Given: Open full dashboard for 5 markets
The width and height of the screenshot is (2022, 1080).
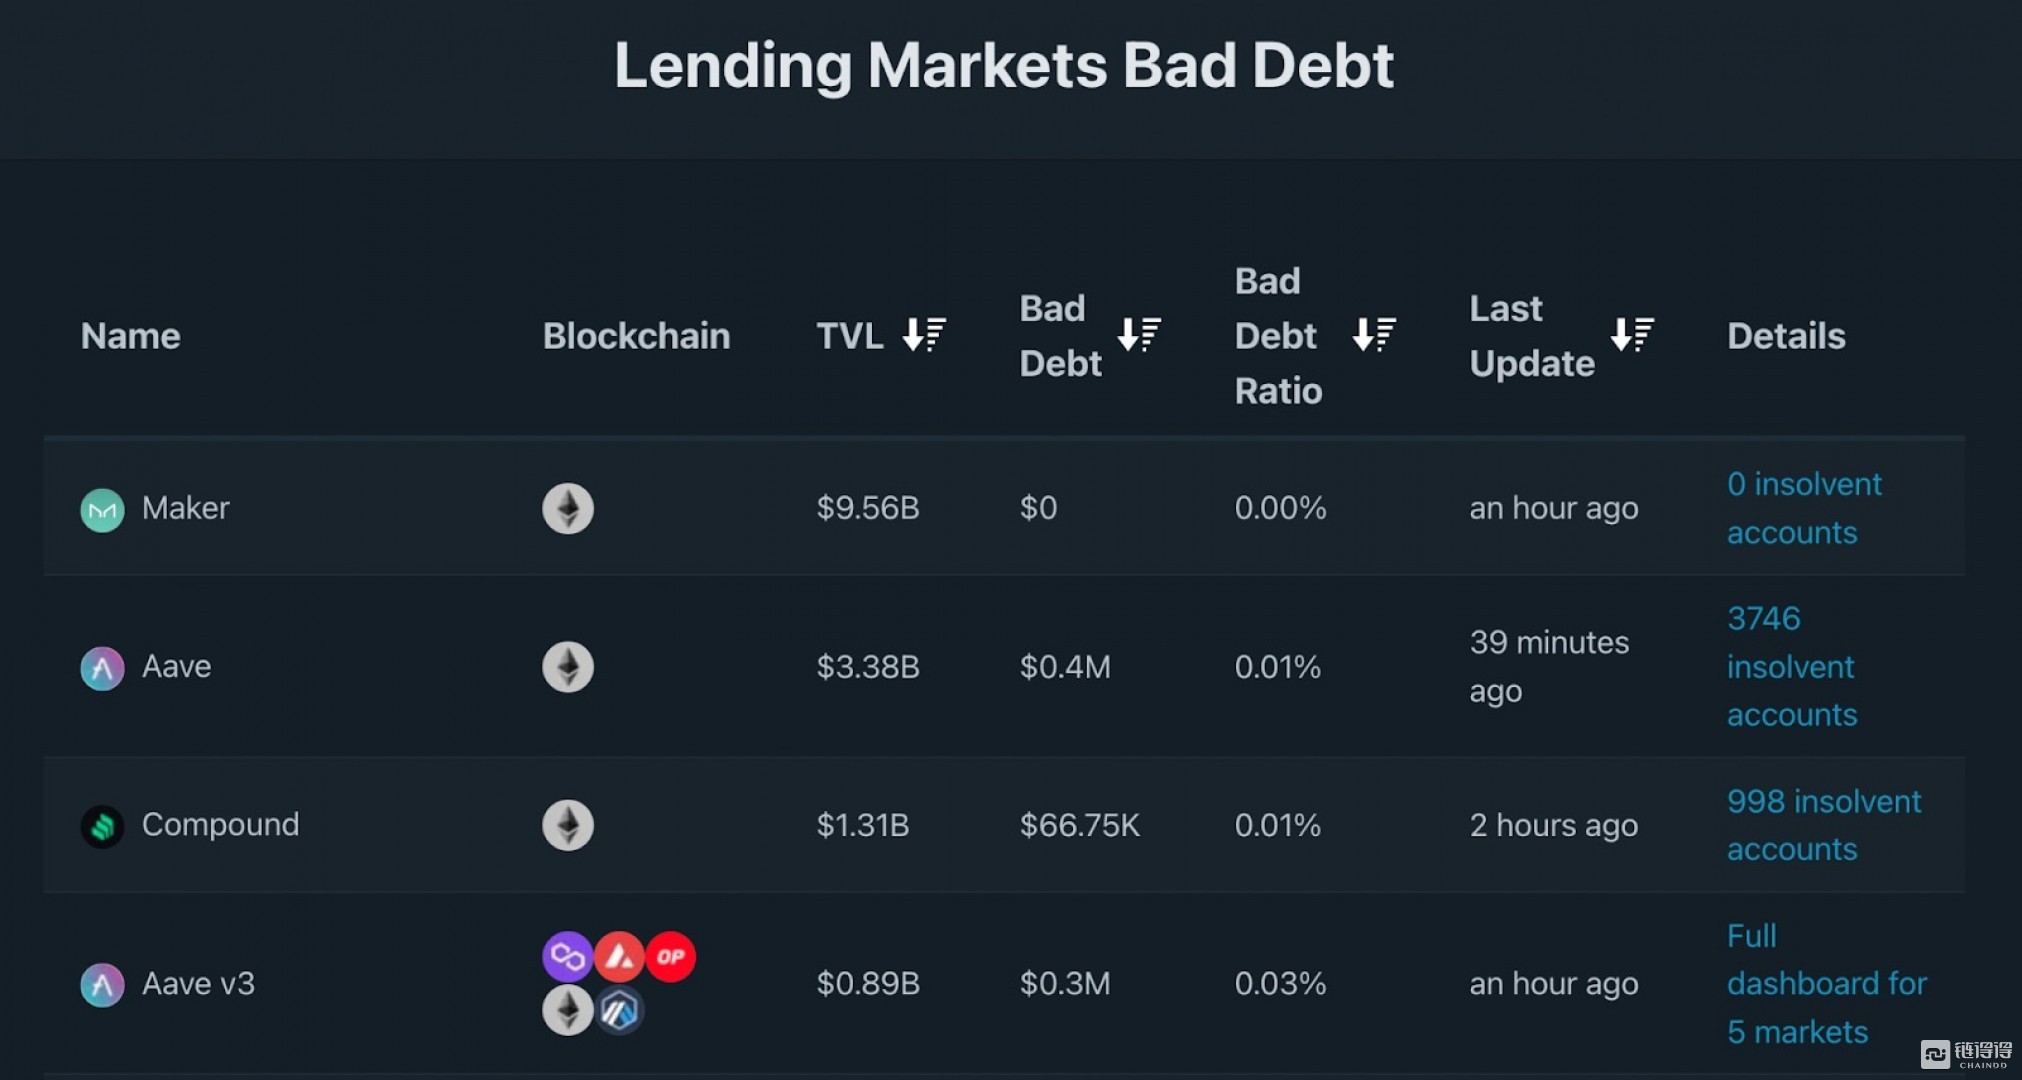Looking at the screenshot, I should [1825, 984].
